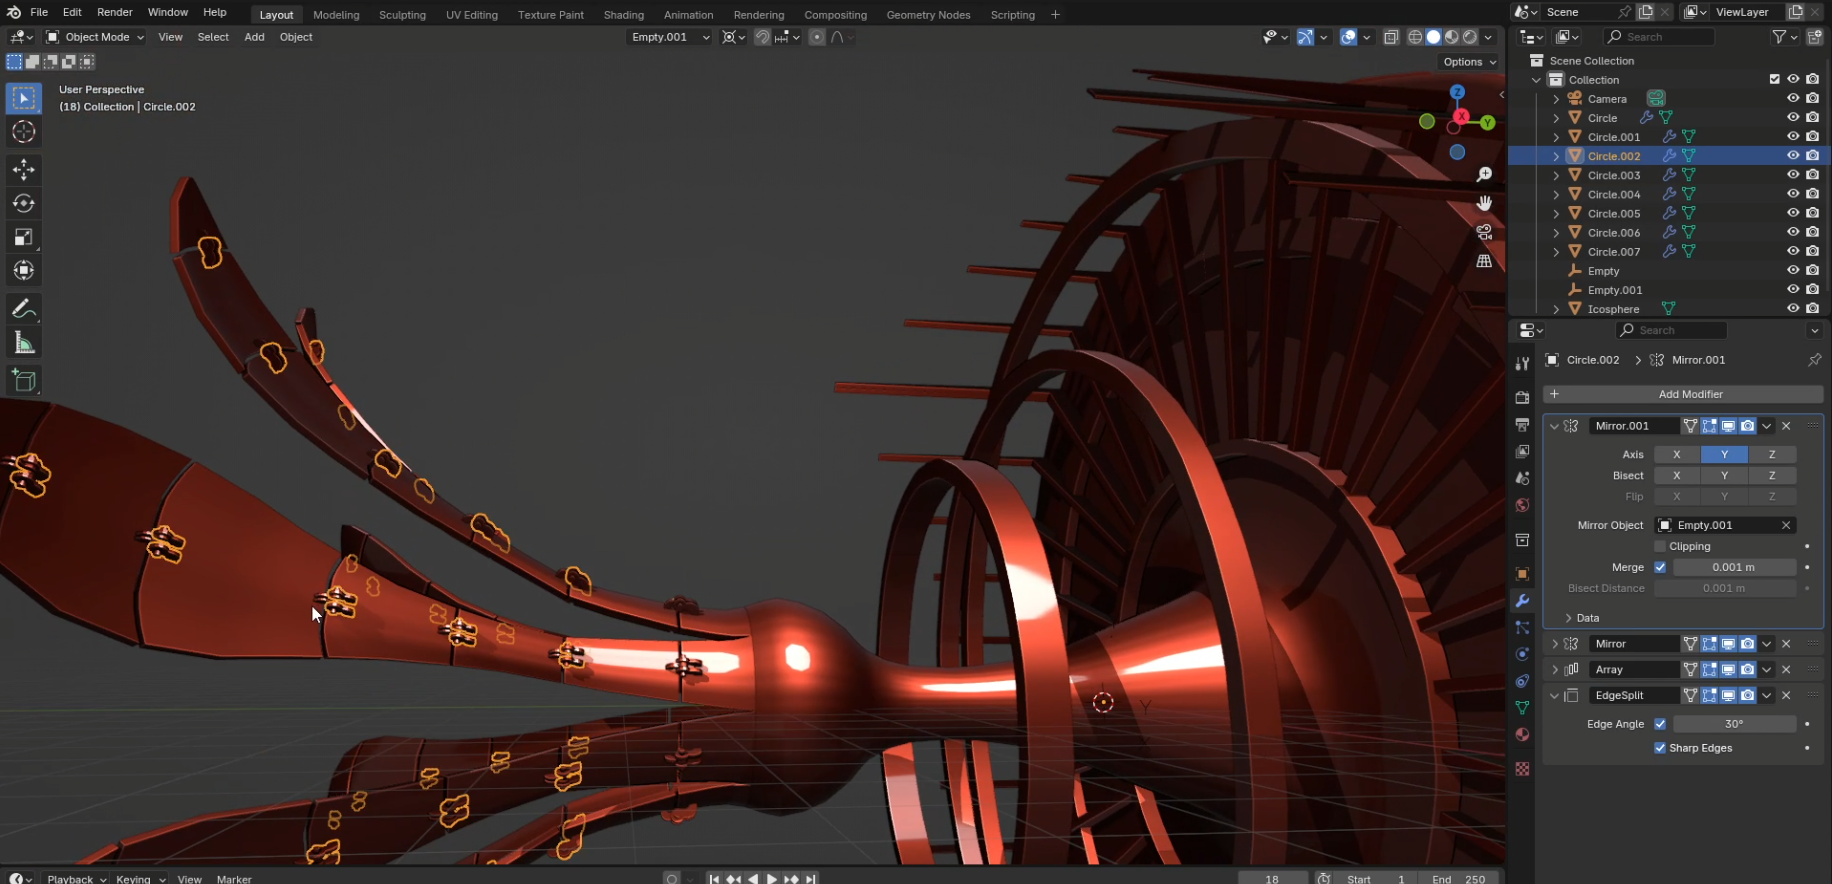1832x884 pixels.
Task: Toggle the Edge Angle checkbox
Action: [1660, 724]
